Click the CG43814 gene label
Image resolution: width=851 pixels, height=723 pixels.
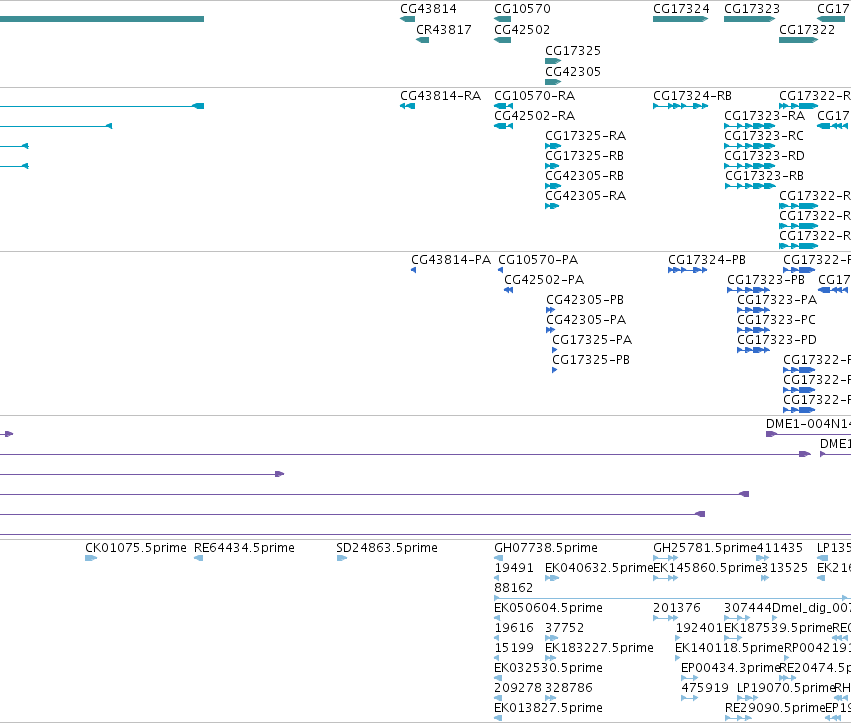(x=428, y=9)
